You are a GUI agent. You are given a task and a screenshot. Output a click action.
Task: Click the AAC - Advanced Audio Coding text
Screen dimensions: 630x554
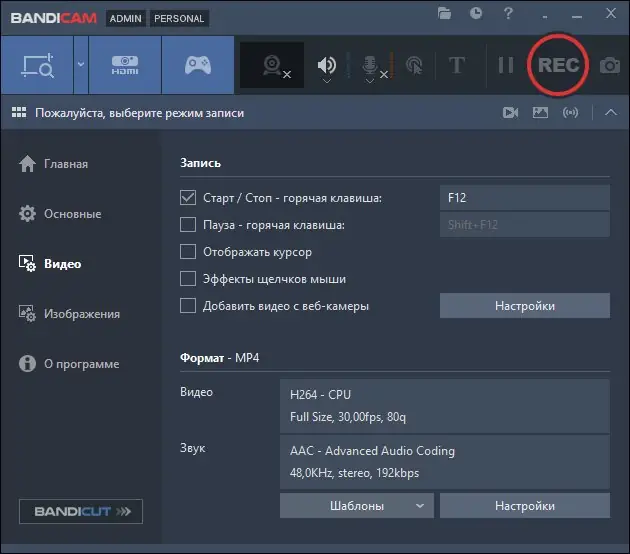[x=372, y=451]
